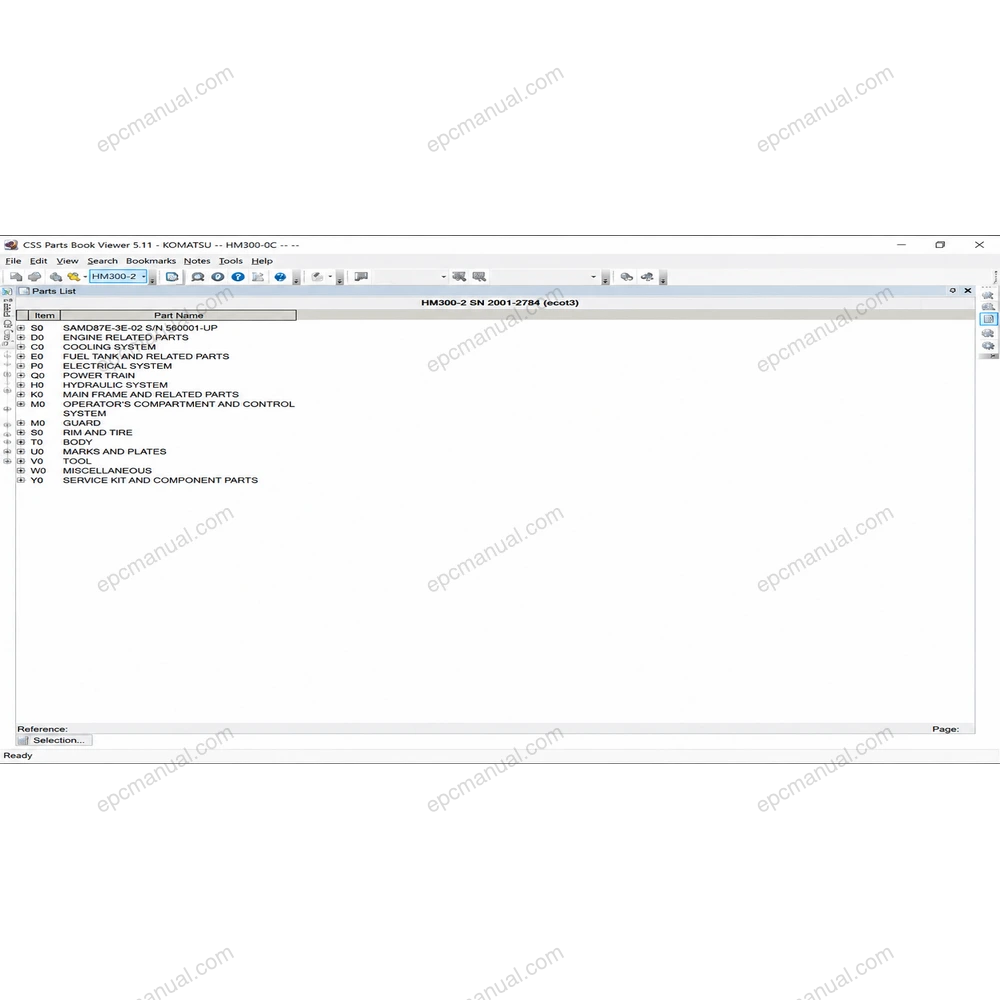Click the note flag icon before the empty combo
The height and width of the screenshot is (1000, 1000).
pos(361,277)
